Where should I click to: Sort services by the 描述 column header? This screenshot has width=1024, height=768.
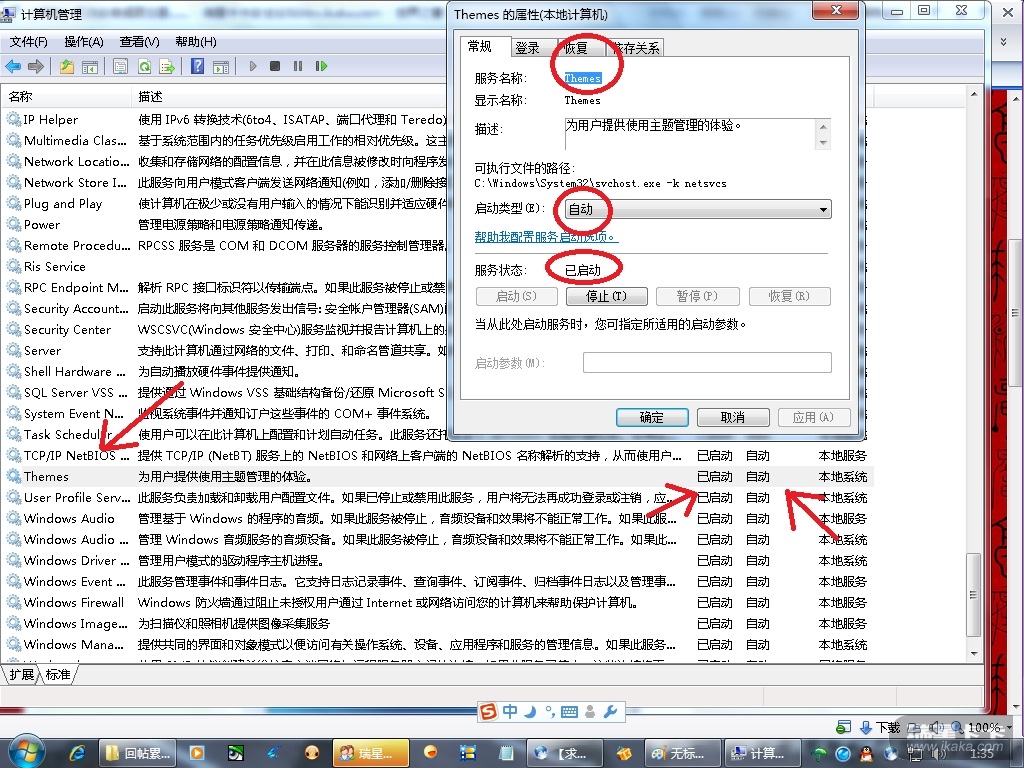pyautogui.click(x=287, y=97)
